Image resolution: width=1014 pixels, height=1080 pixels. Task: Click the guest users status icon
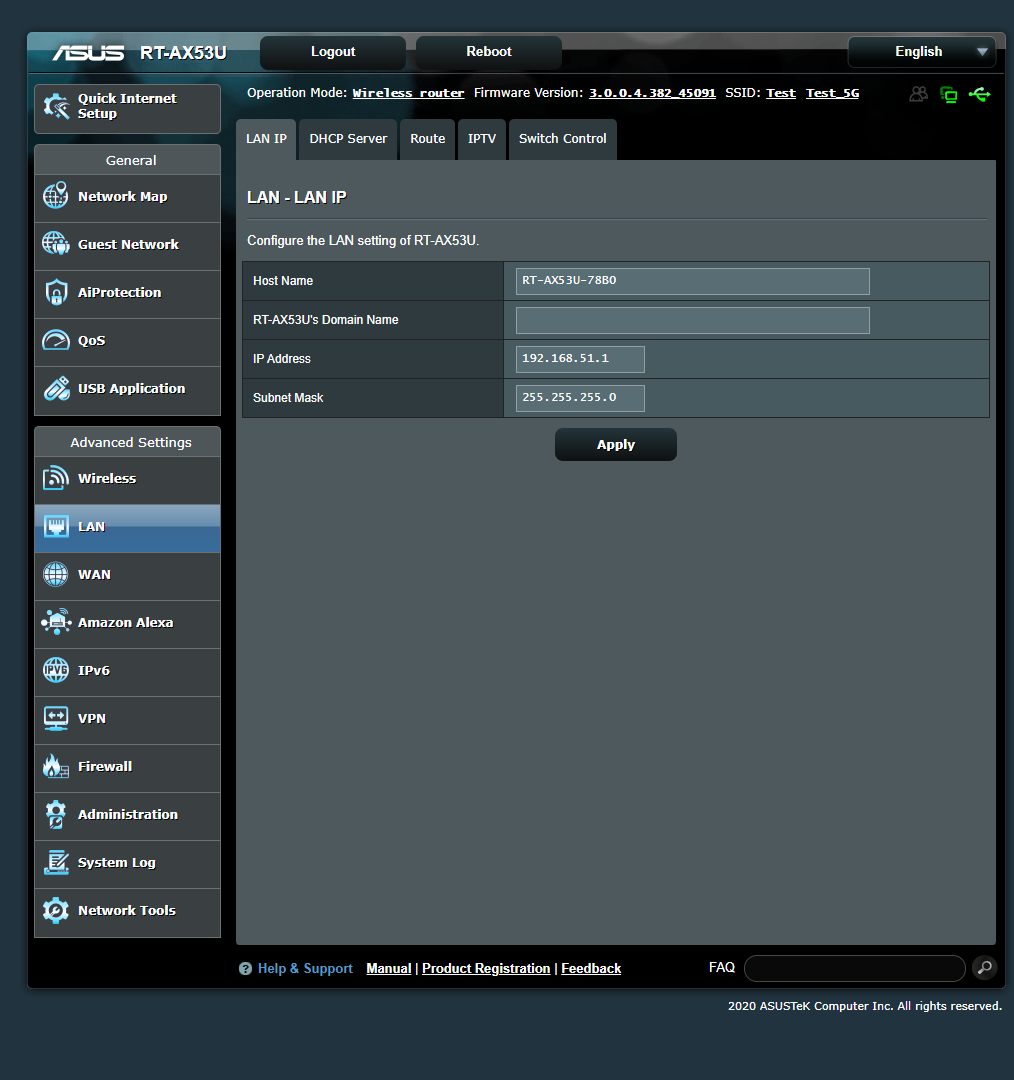(x=918, y=94)
